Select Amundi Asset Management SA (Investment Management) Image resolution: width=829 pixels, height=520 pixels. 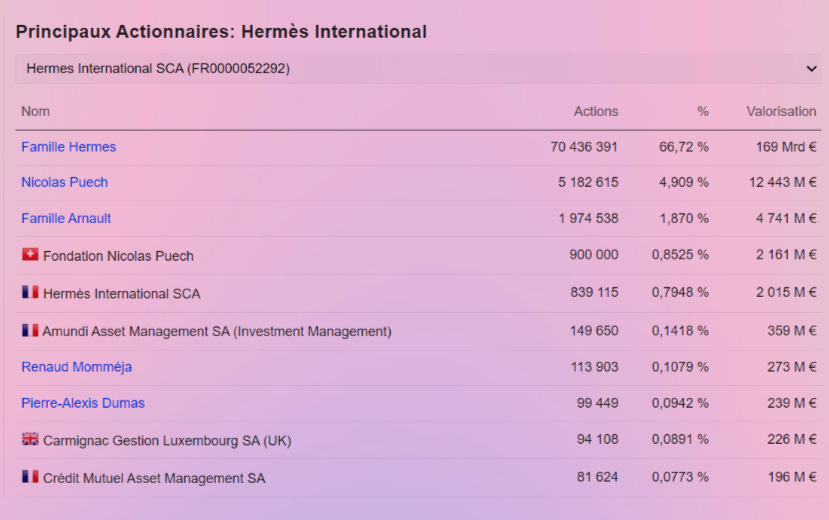click(217, 331)
